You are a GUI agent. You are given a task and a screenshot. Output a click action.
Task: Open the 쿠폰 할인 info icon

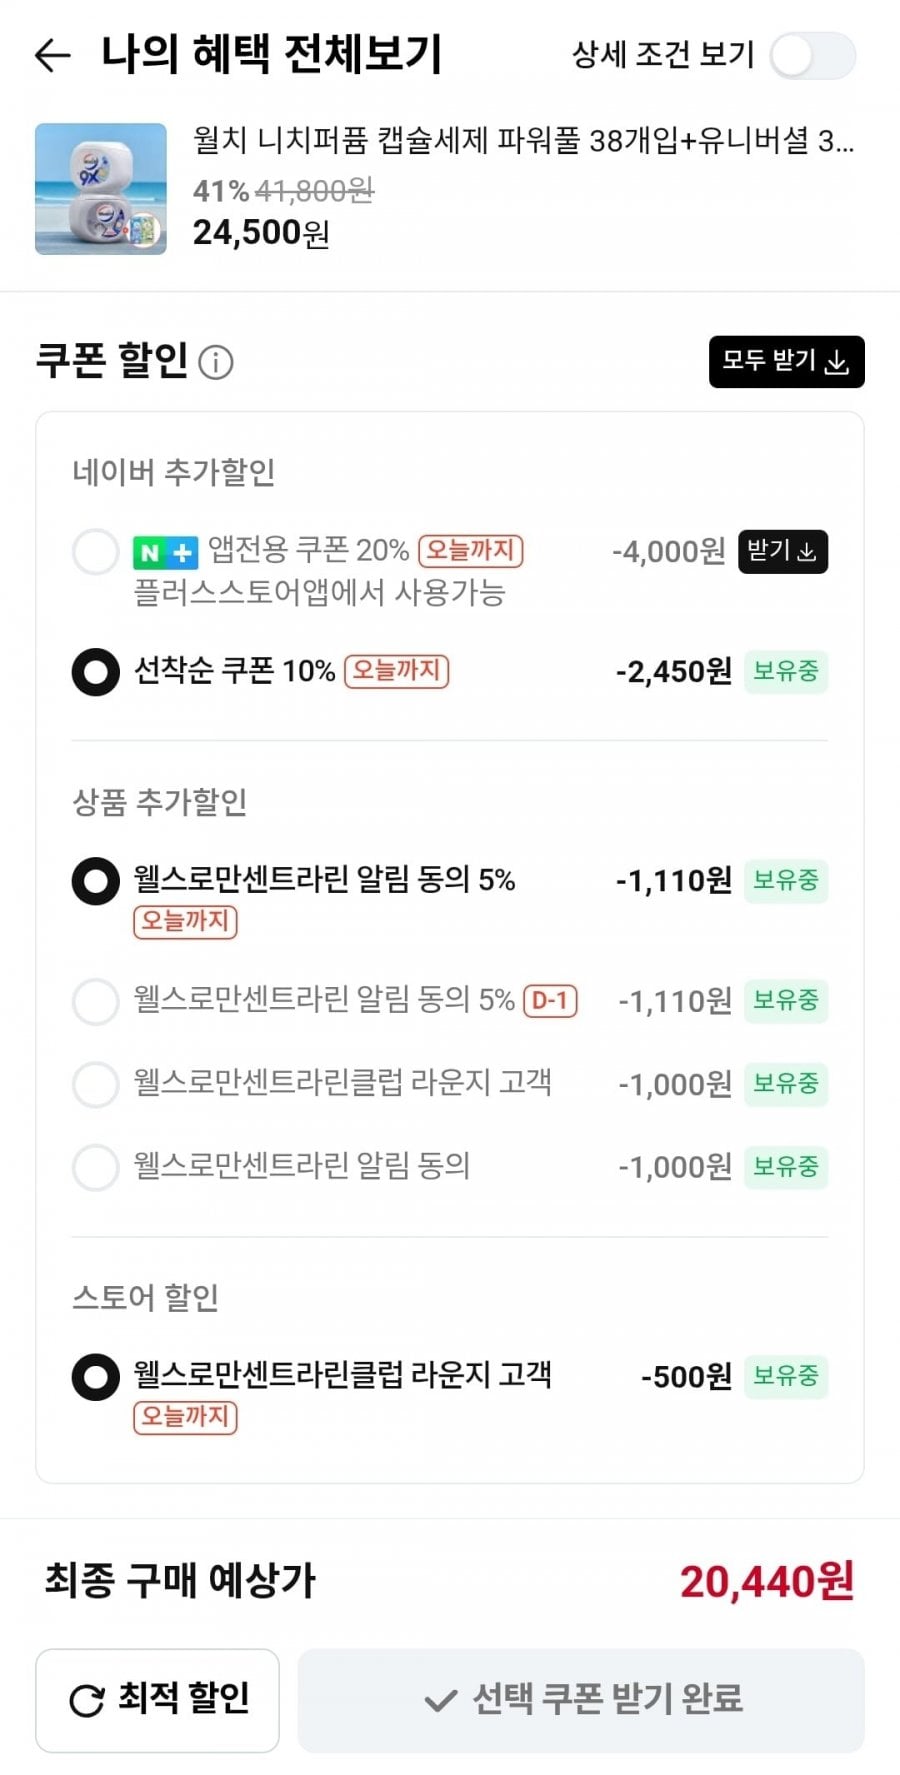(x=216, y=362)
